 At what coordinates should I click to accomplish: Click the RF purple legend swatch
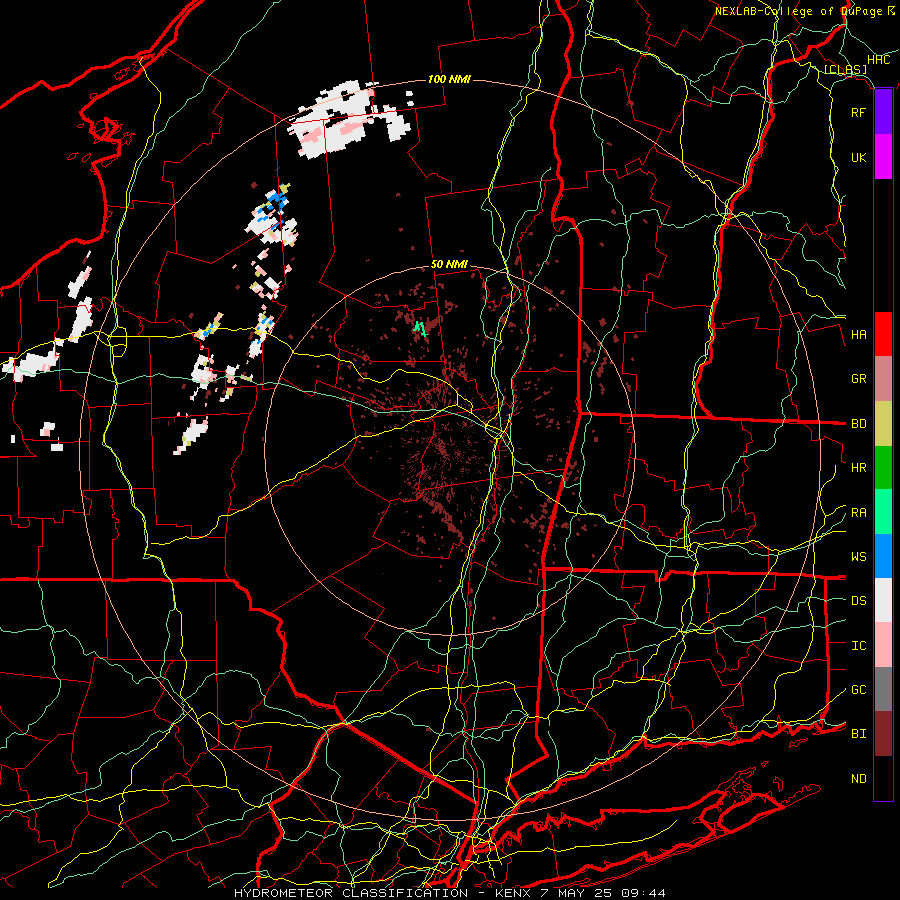coord(883,112)
